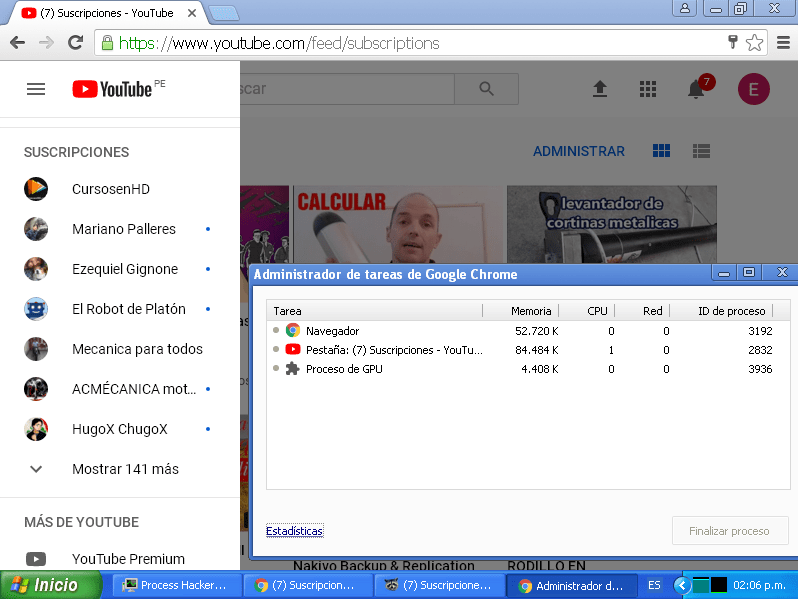Expand the system tray arrow
Screen dimensions: 798x599
coord(682,585)
